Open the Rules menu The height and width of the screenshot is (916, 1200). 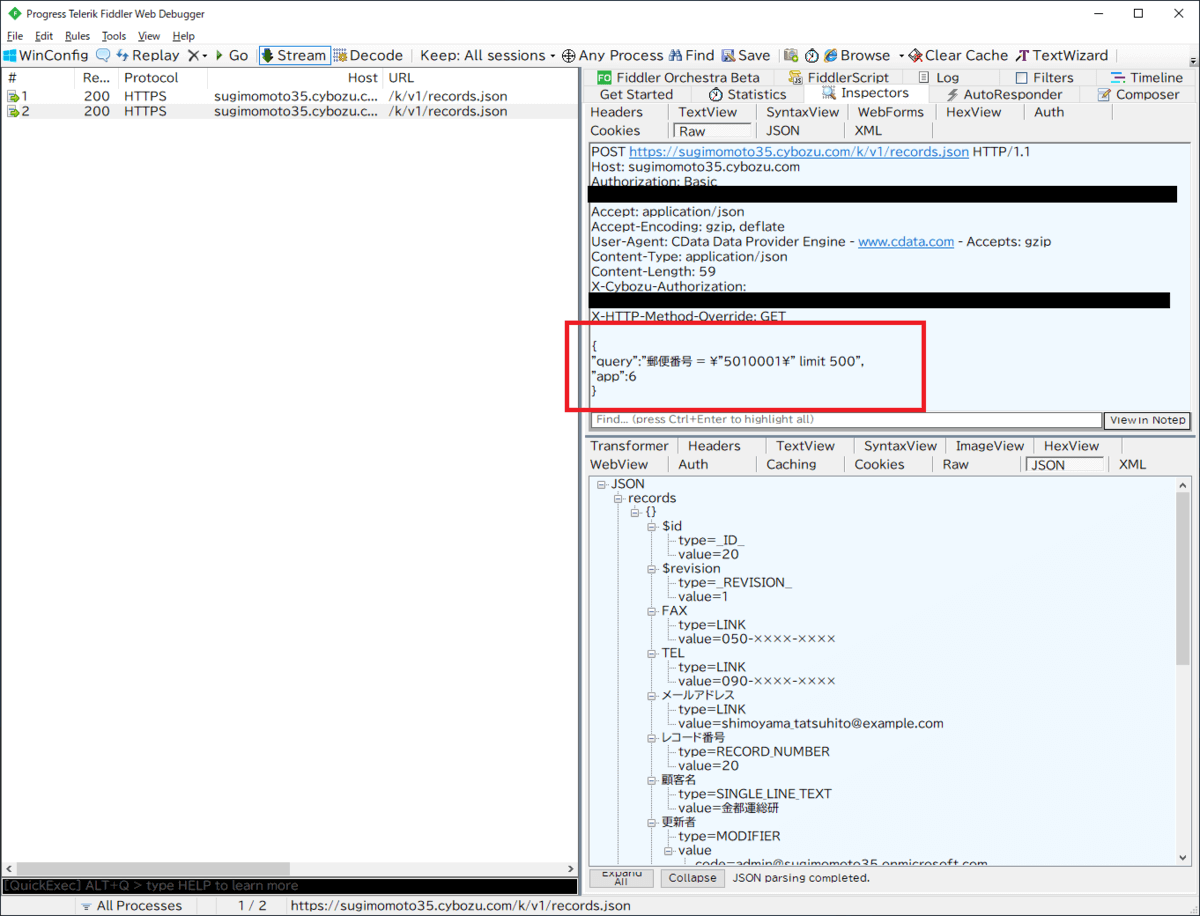coord(77,36)
